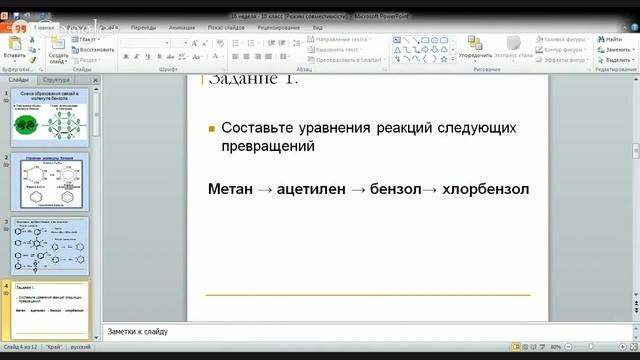The width and height of the screenshot is (640, 360).
Task: Click the Cut scissors icon
Action: coord(32,40)
